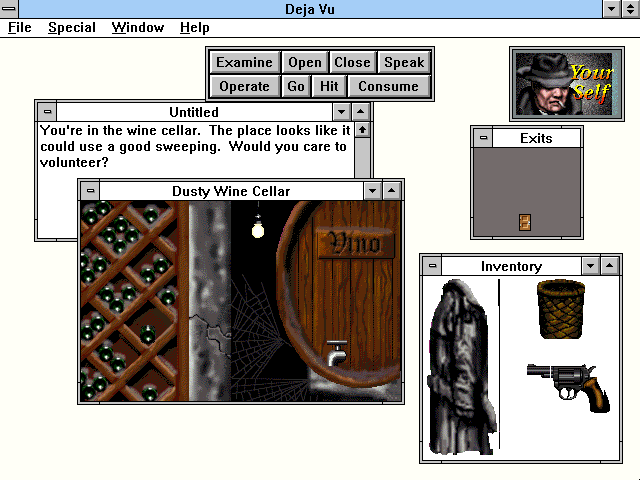Open Deja Vu application control menu
The width and height of the screenshot is (640, 480).
point(9,9)
